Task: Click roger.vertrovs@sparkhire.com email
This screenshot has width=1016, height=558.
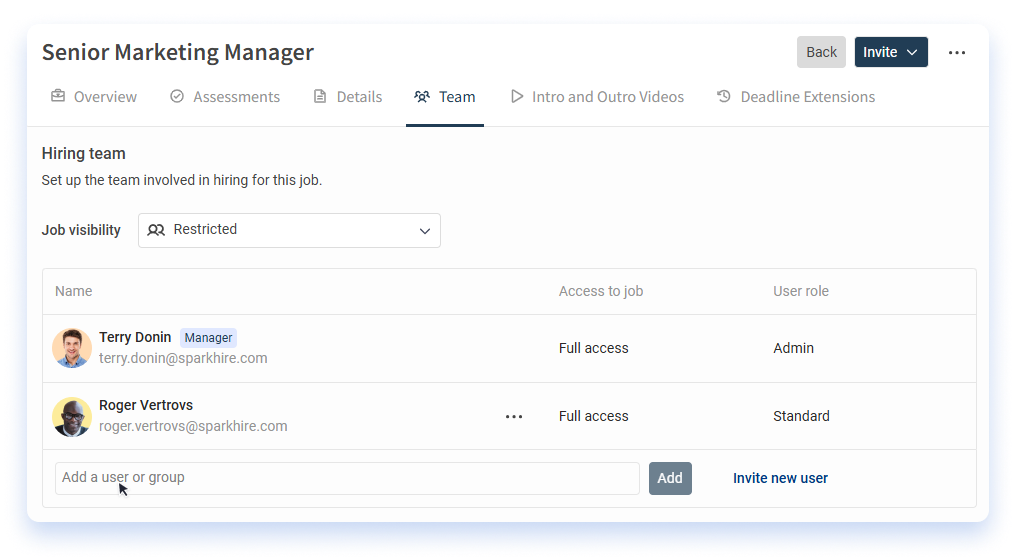Action: click(x=193, y=426)
